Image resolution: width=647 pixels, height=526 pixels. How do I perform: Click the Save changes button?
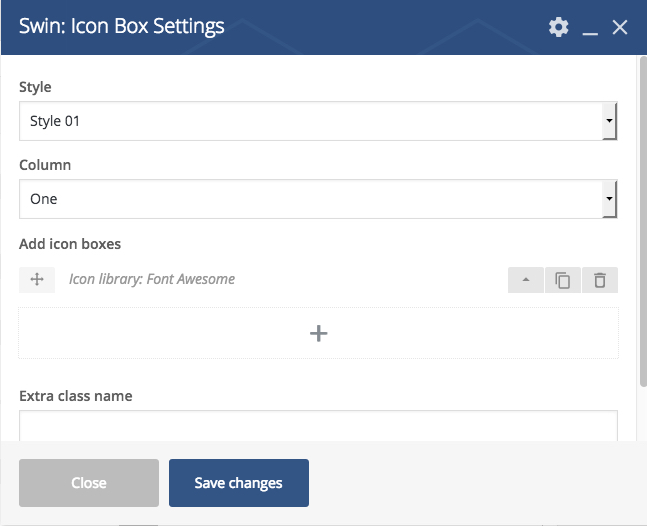click(x=239, y=483)
